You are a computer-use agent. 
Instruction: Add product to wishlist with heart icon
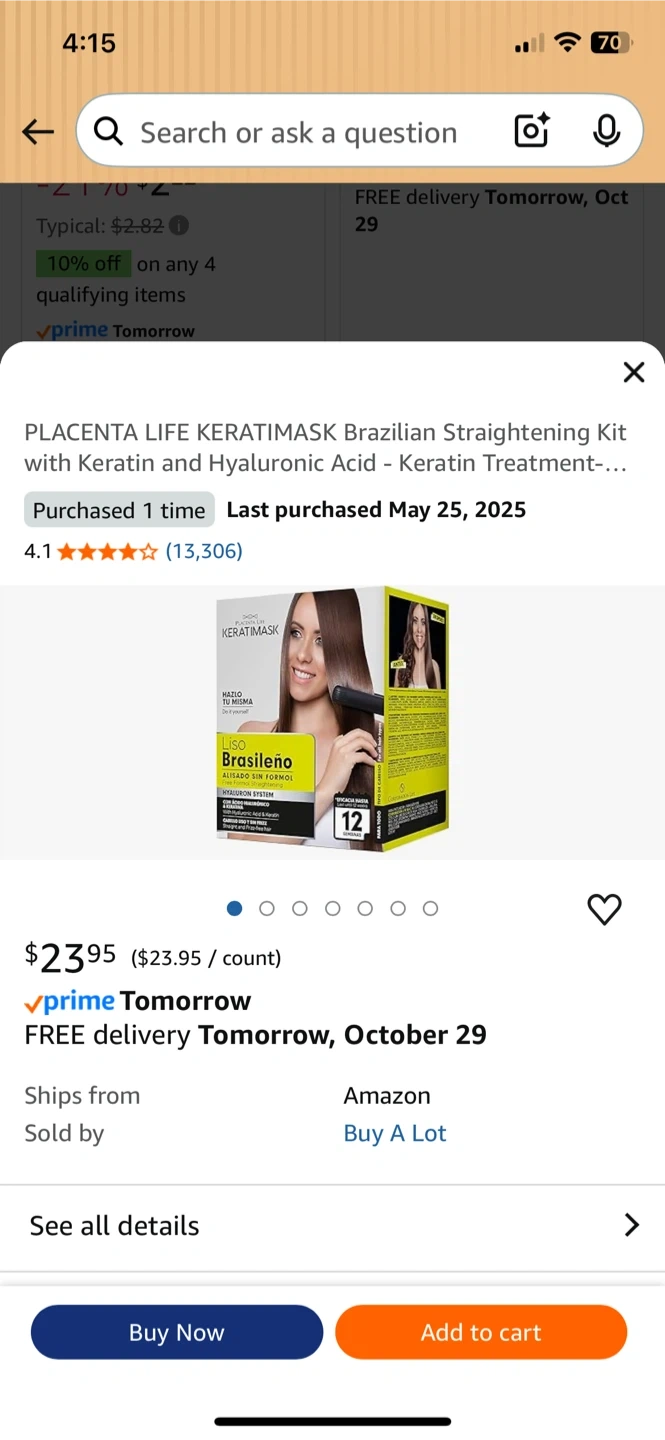(x=604, y=909)
